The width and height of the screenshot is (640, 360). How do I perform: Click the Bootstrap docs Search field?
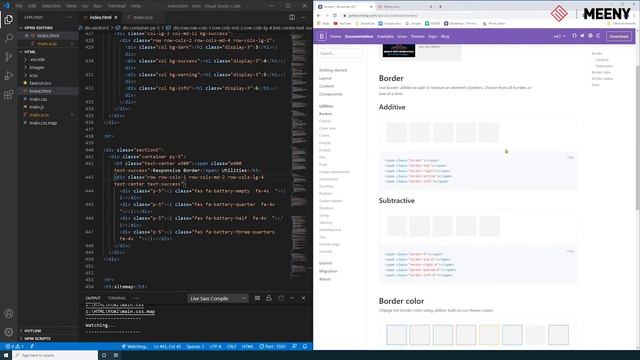(x=340, y=53)
